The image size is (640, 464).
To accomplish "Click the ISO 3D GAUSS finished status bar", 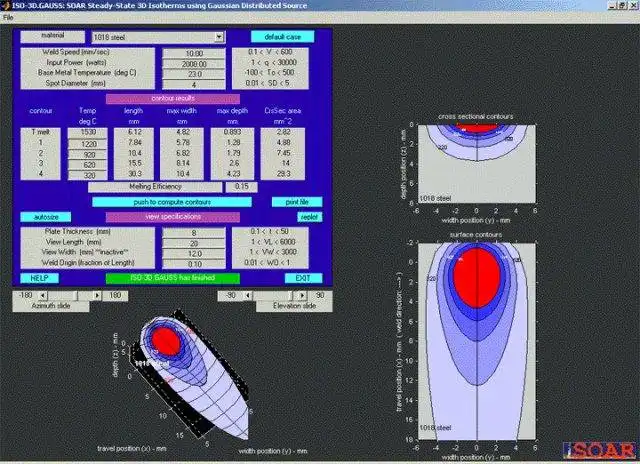I will pos(173,278).
